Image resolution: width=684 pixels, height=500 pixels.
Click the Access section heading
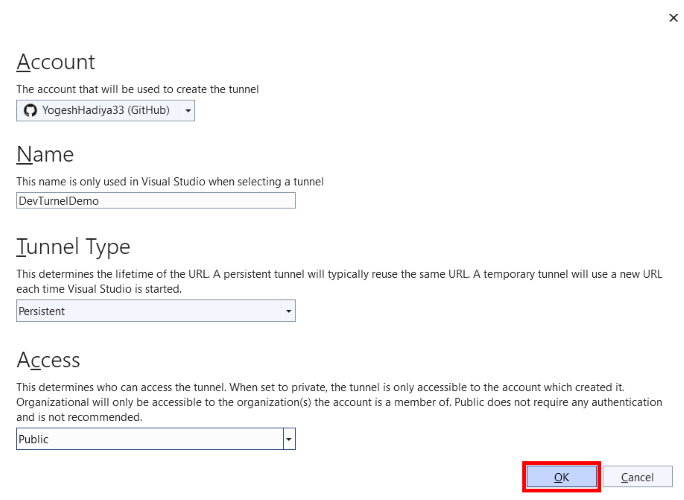48,360
